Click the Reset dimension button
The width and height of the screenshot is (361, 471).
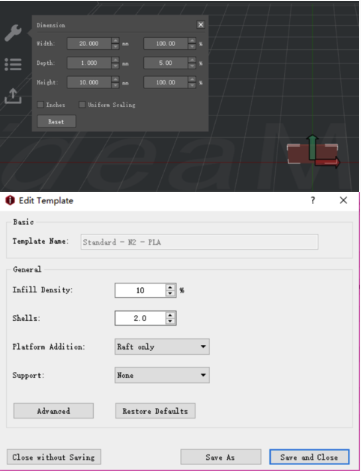click(x=56, y=122)
